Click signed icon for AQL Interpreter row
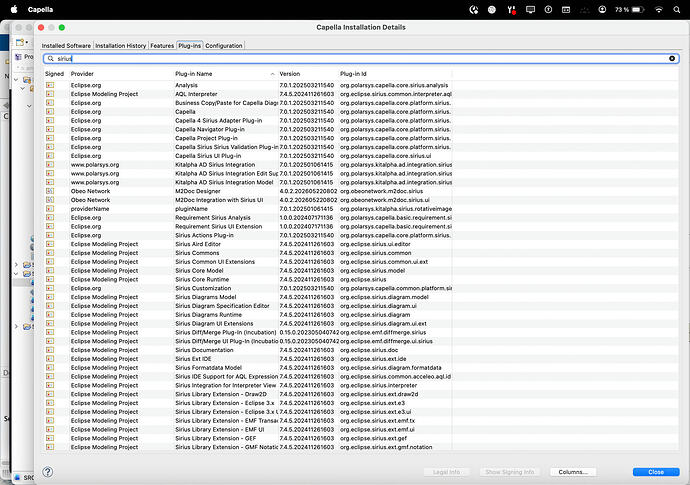This screenshot has height=485, width=690. coord(50,94)
